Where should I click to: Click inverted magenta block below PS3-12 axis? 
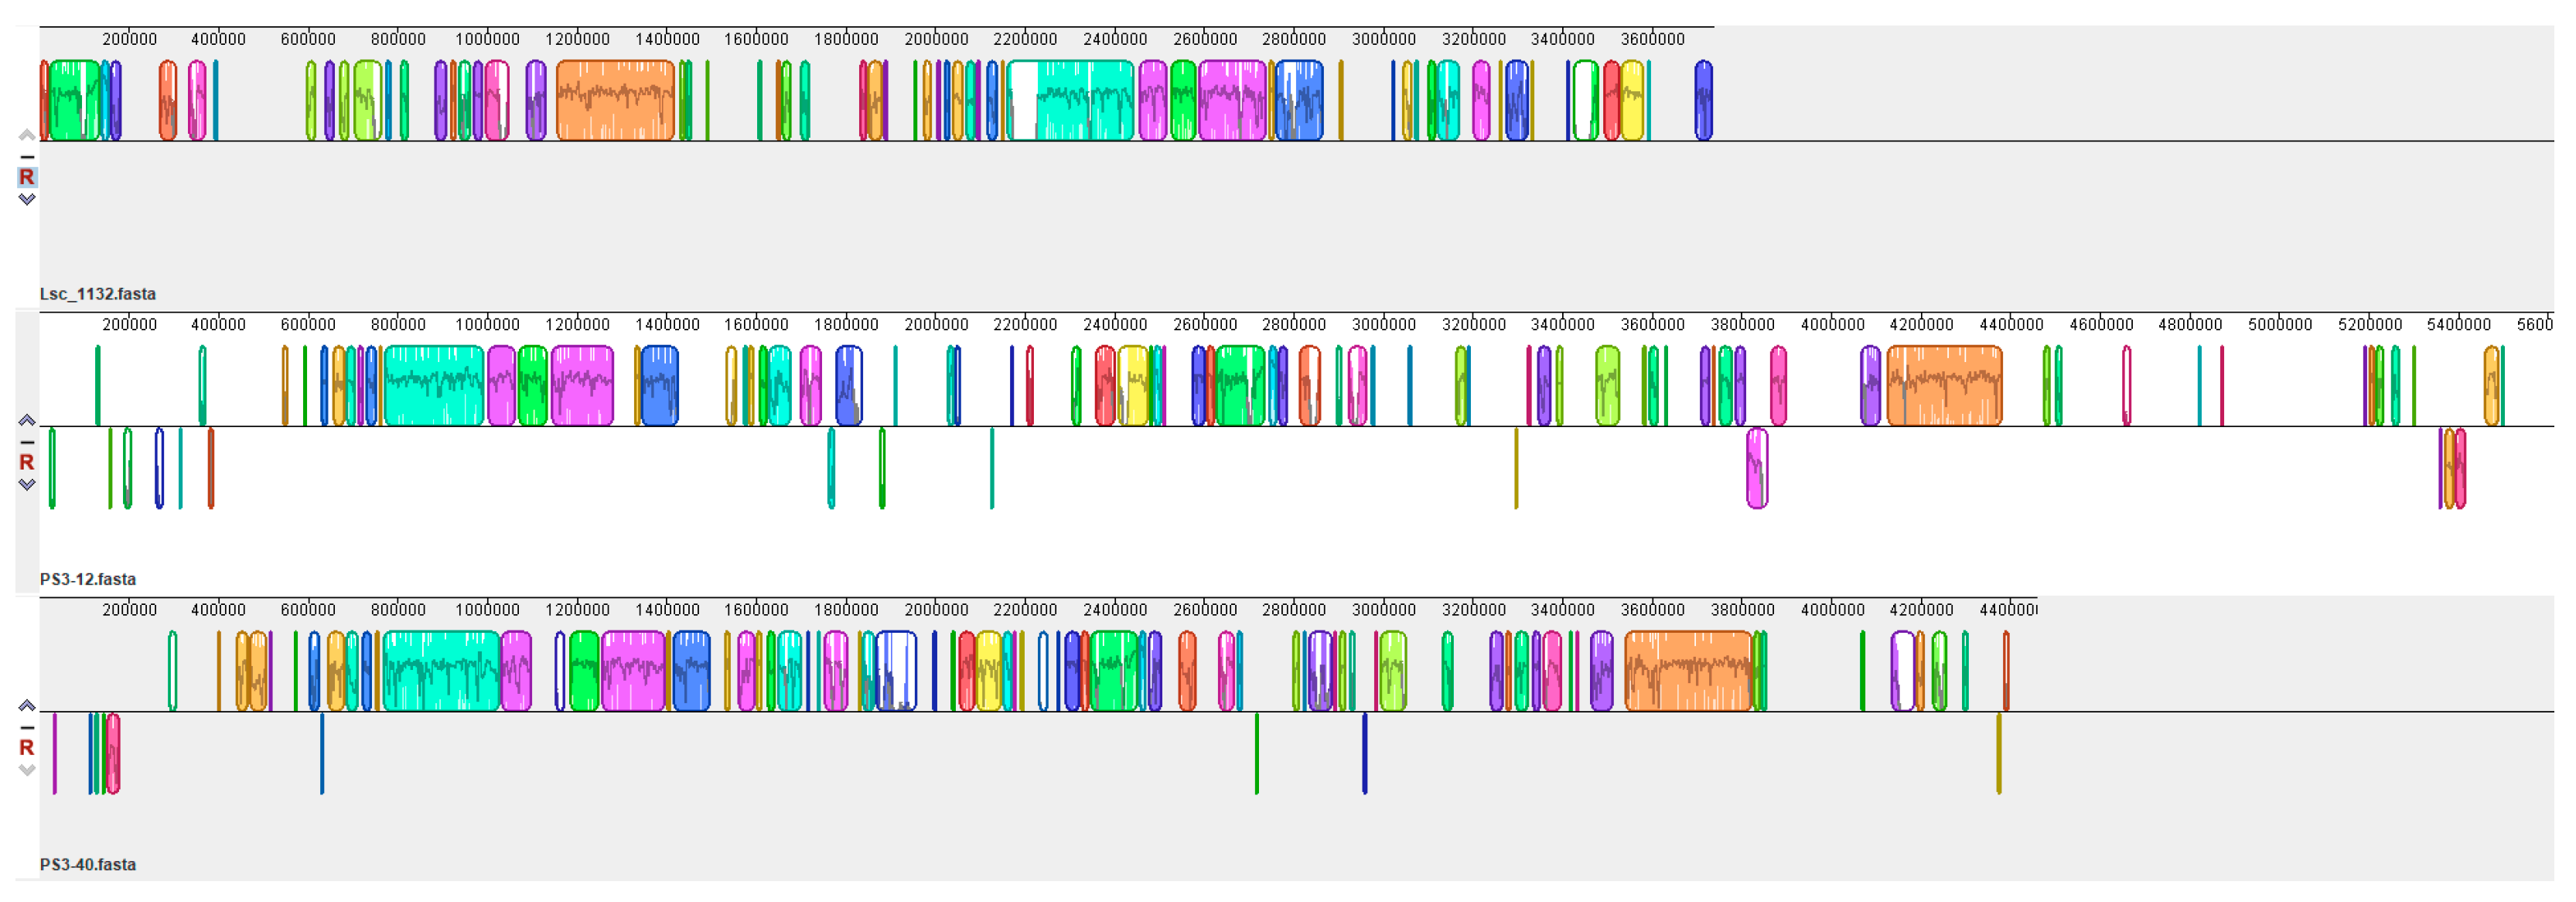(x=1757, y=468)
